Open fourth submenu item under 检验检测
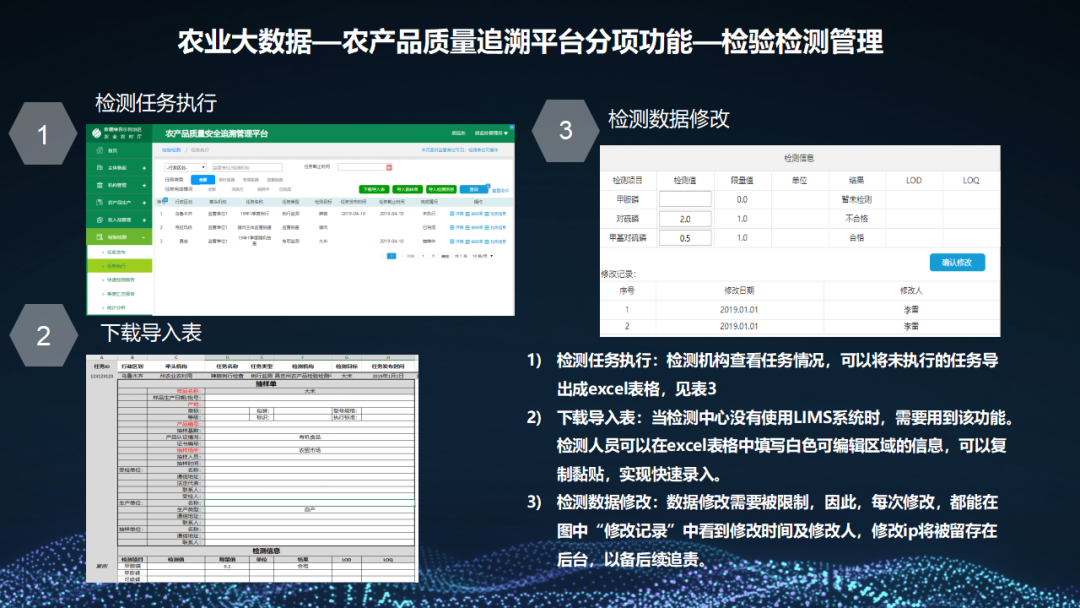The image size is (1080, 608). point(121,294)
